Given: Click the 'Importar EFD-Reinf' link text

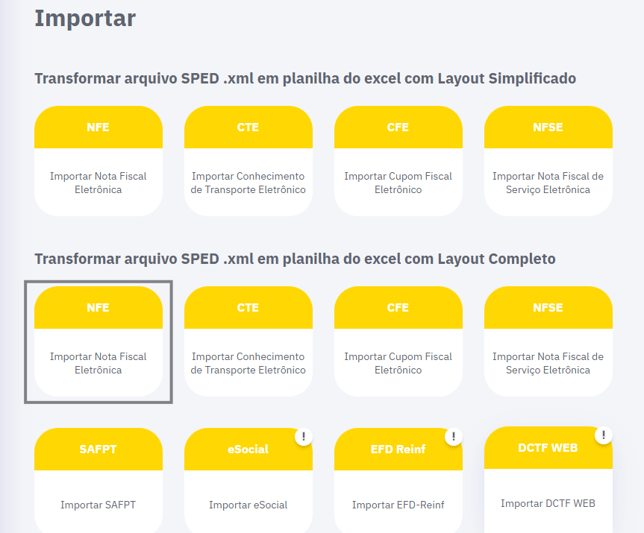Looking at the screenshot, I should pos(398,505).
